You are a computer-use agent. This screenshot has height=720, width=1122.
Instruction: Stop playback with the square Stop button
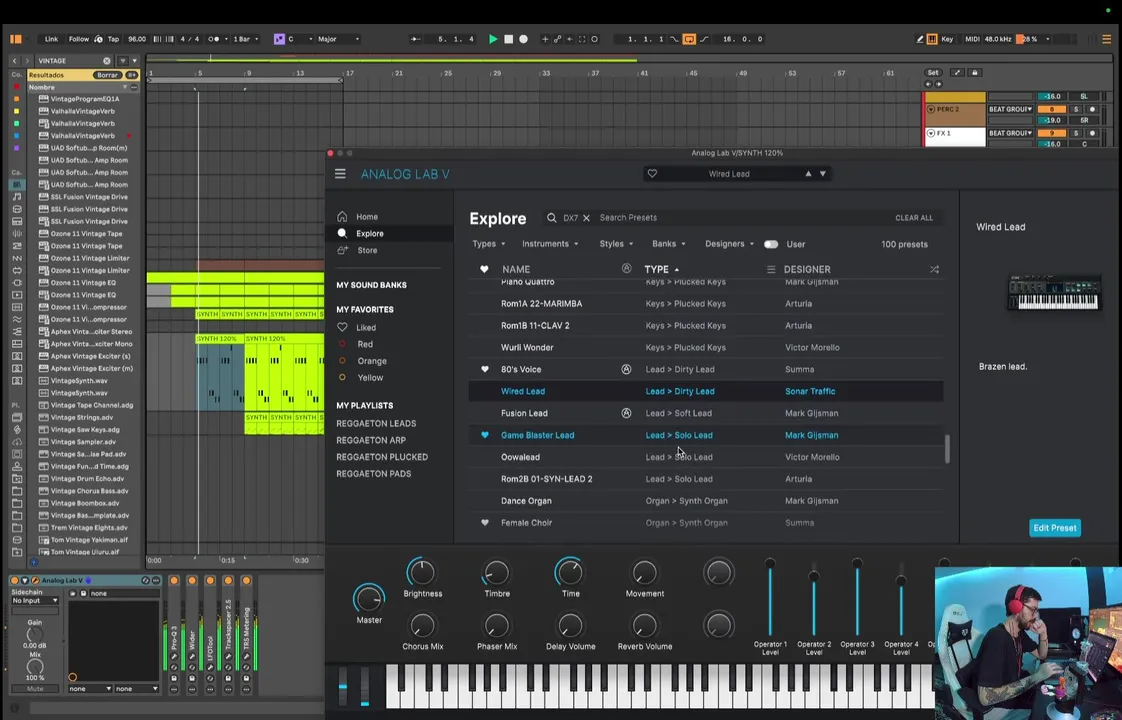[508, 39]
